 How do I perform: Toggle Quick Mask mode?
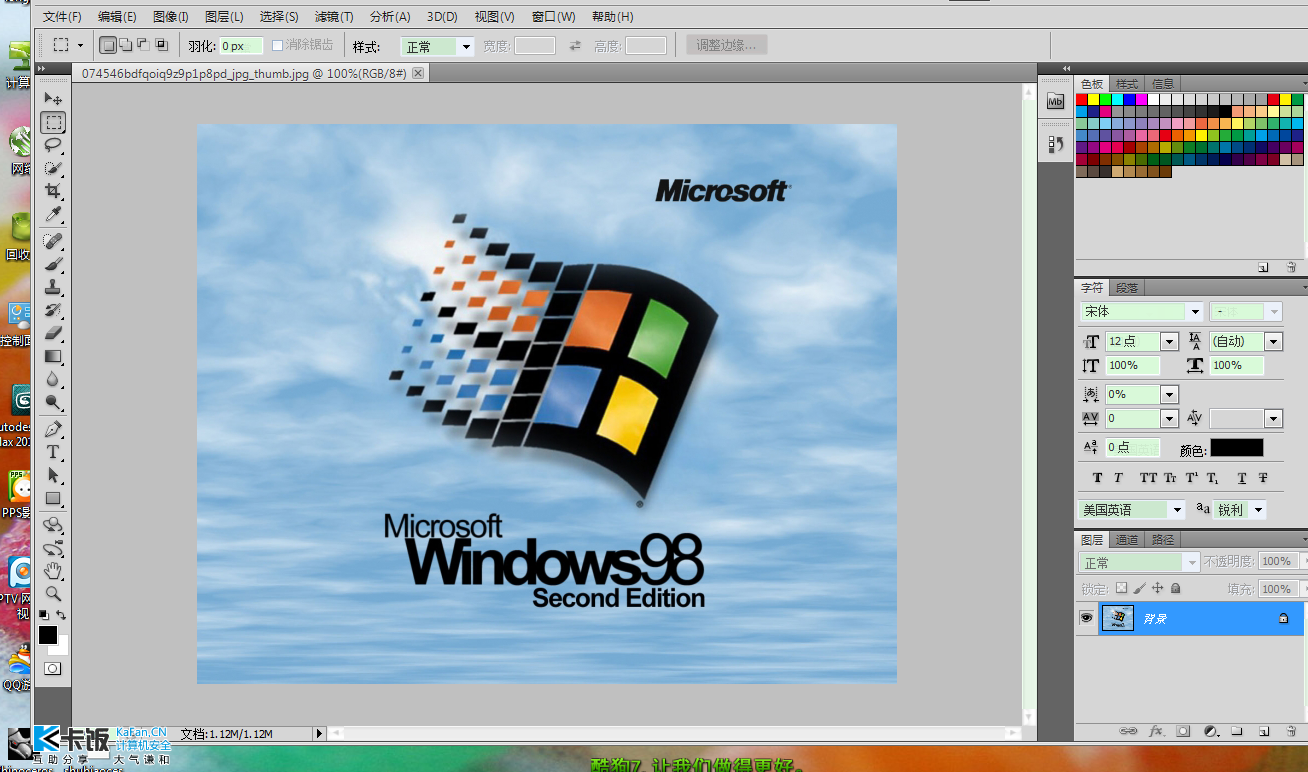[53, 668]
